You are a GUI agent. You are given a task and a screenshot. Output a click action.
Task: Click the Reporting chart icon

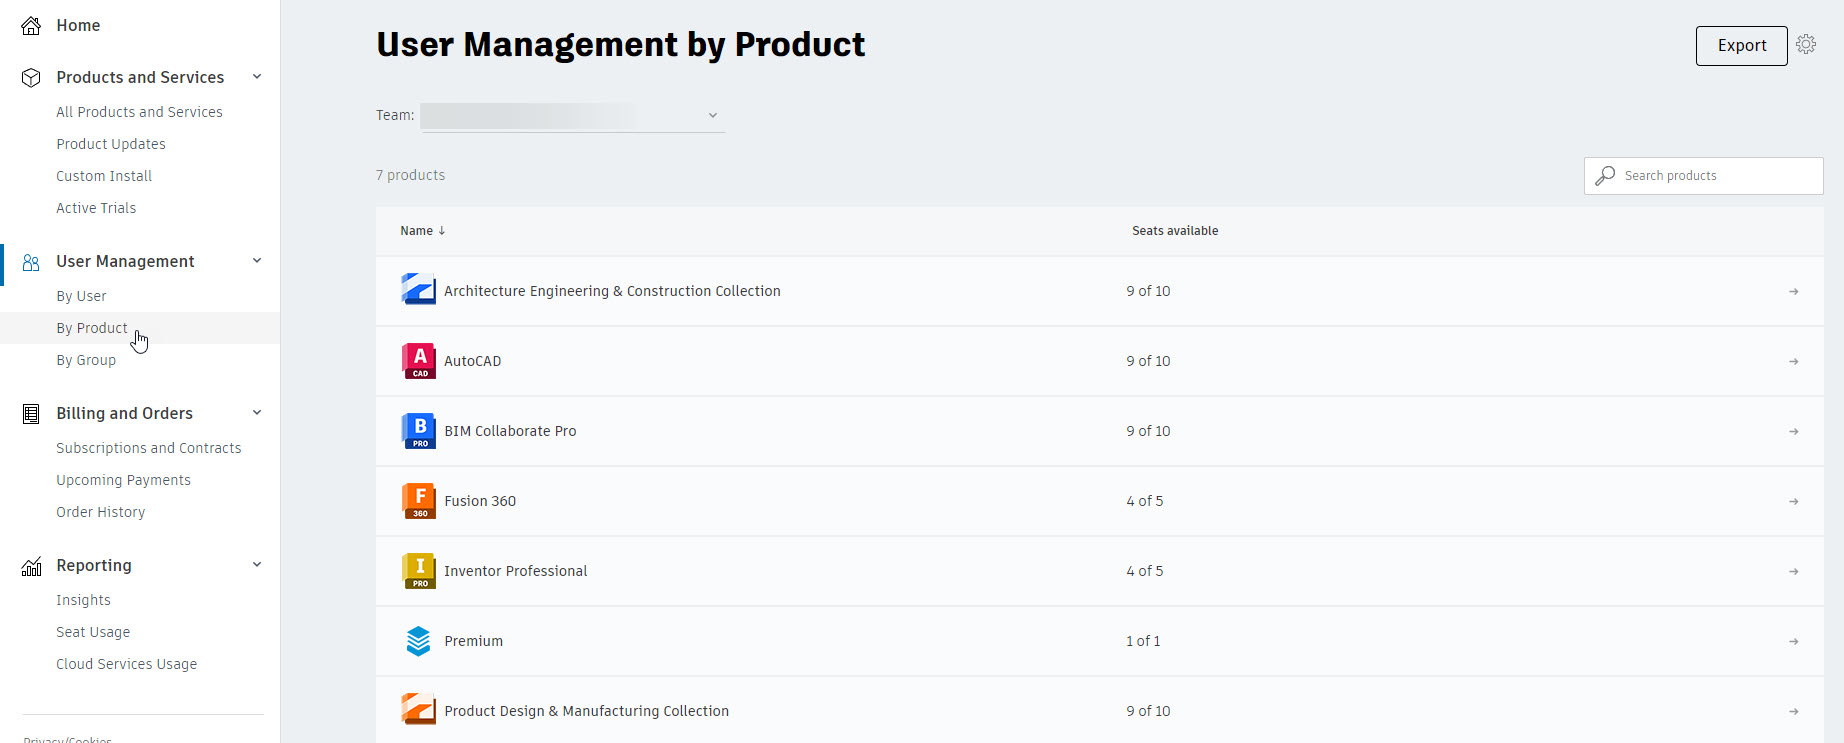31,566
